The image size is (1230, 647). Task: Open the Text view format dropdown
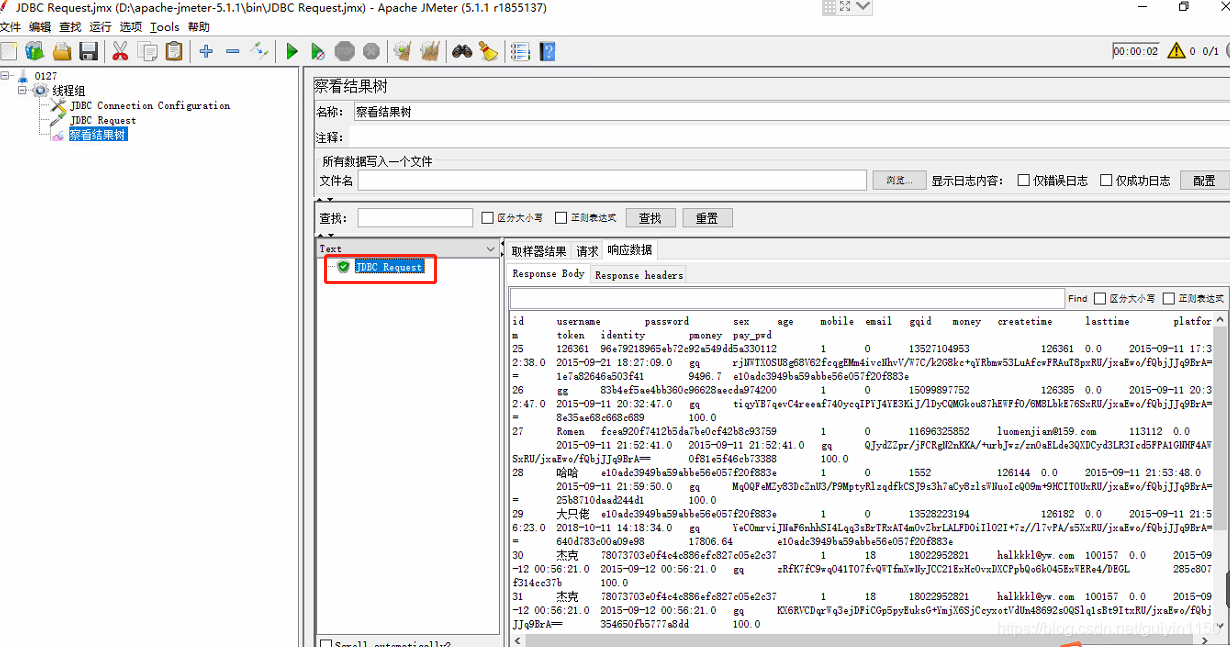(x=490, y=247)
